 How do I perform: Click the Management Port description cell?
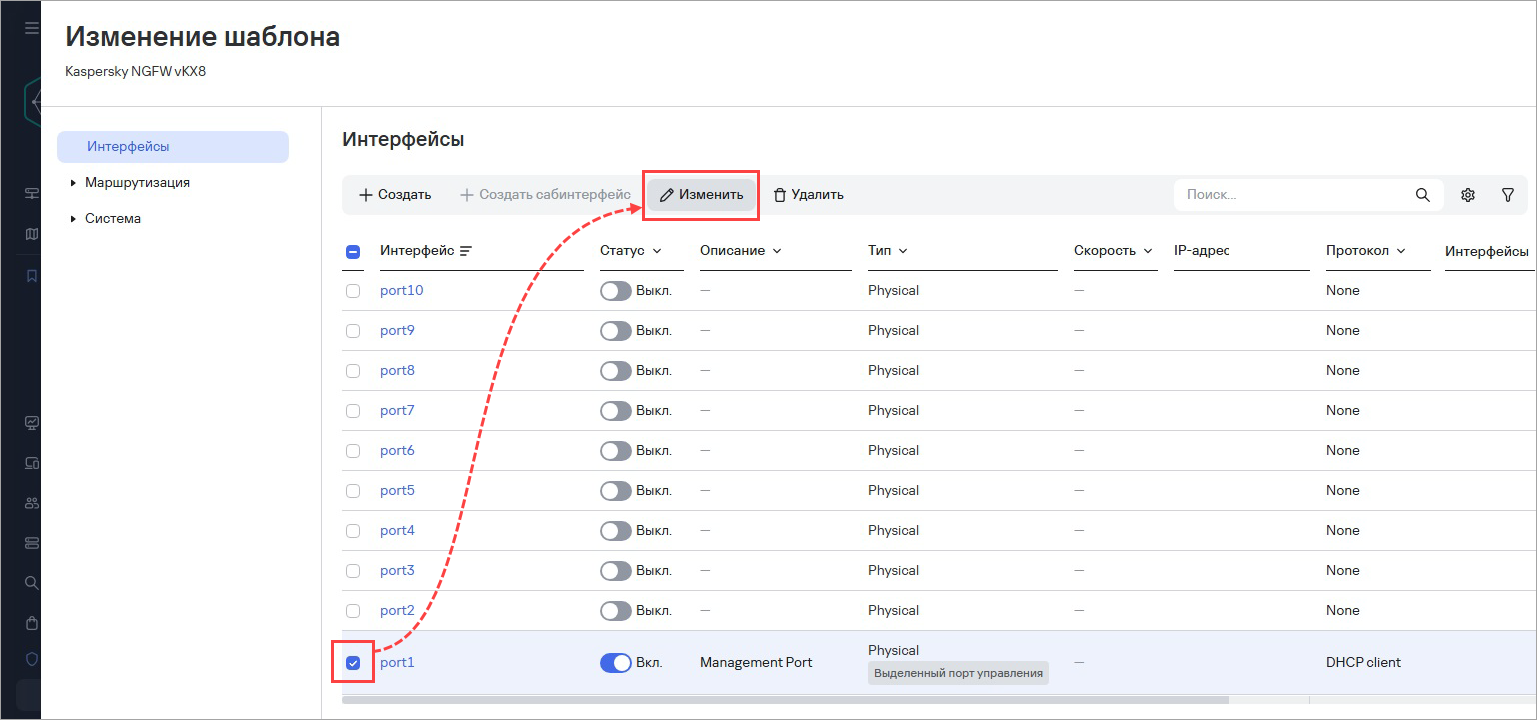click(756, 662)
